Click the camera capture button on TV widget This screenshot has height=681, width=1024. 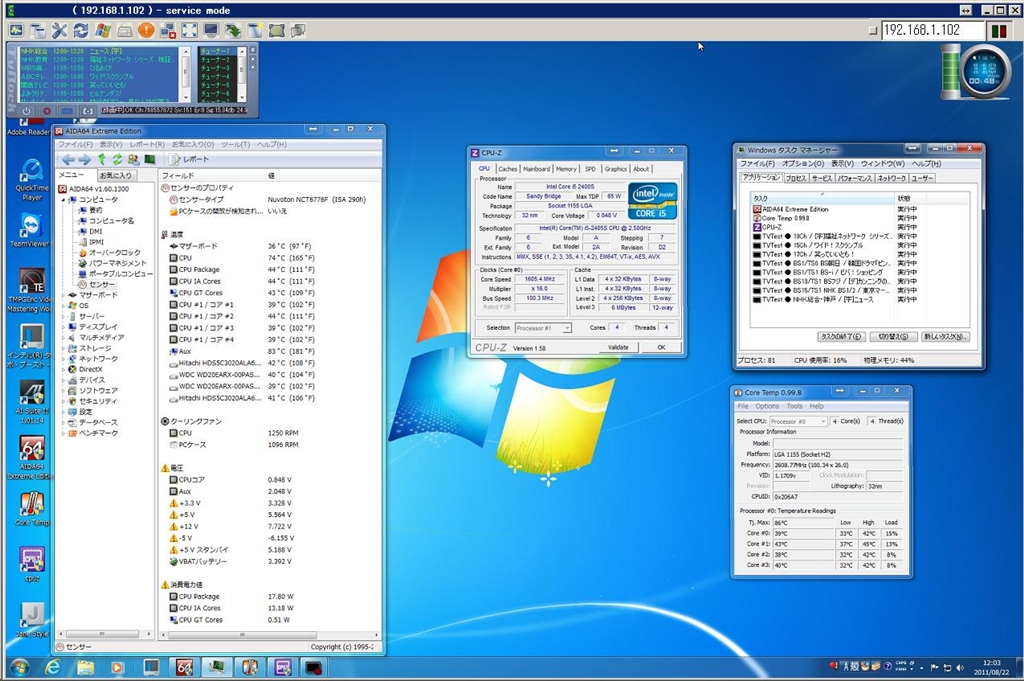pyautogui.click(x=88, y=111)
